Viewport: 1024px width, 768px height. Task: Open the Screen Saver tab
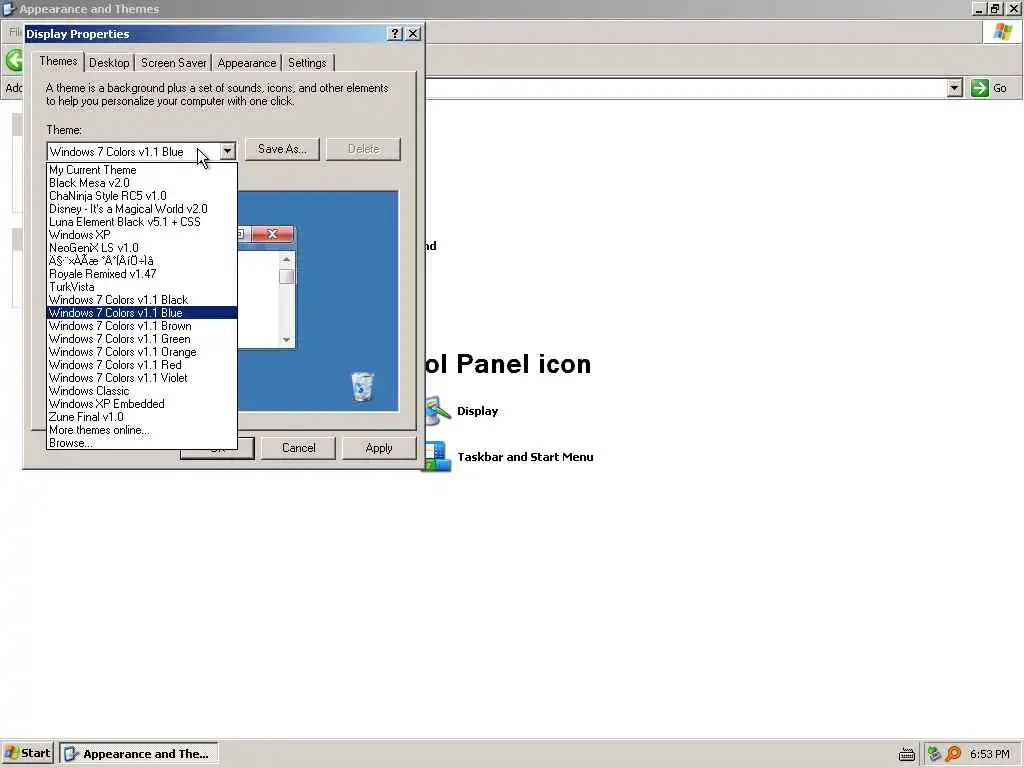click(x=173, y=63)
